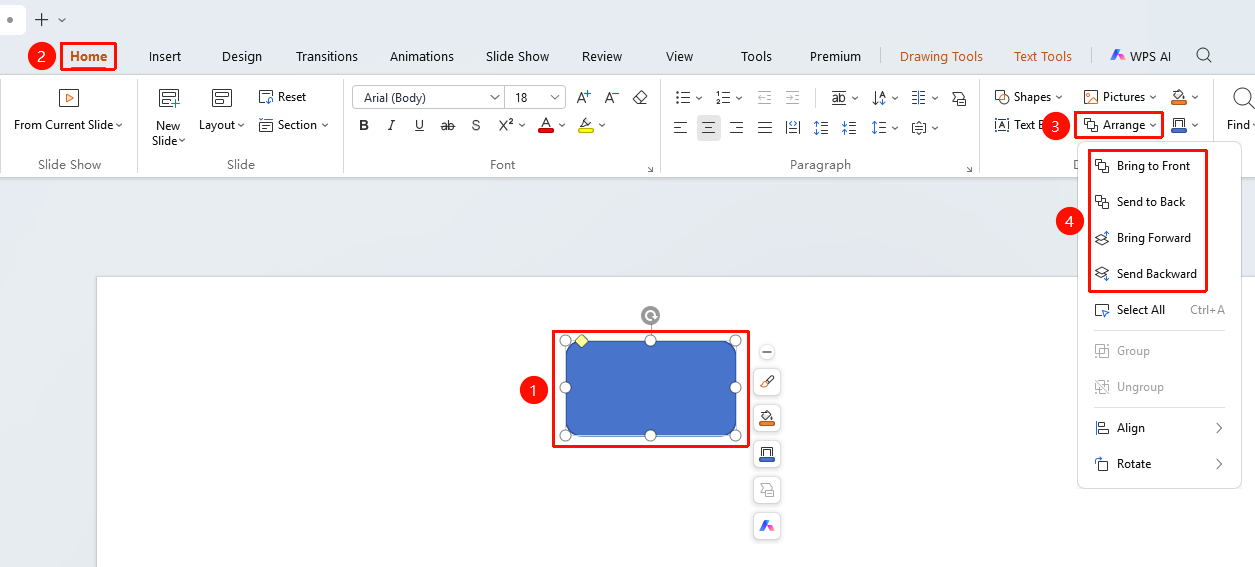Click the Layout icon
Screen dimensions: 1255x567
tap(221, 98)
